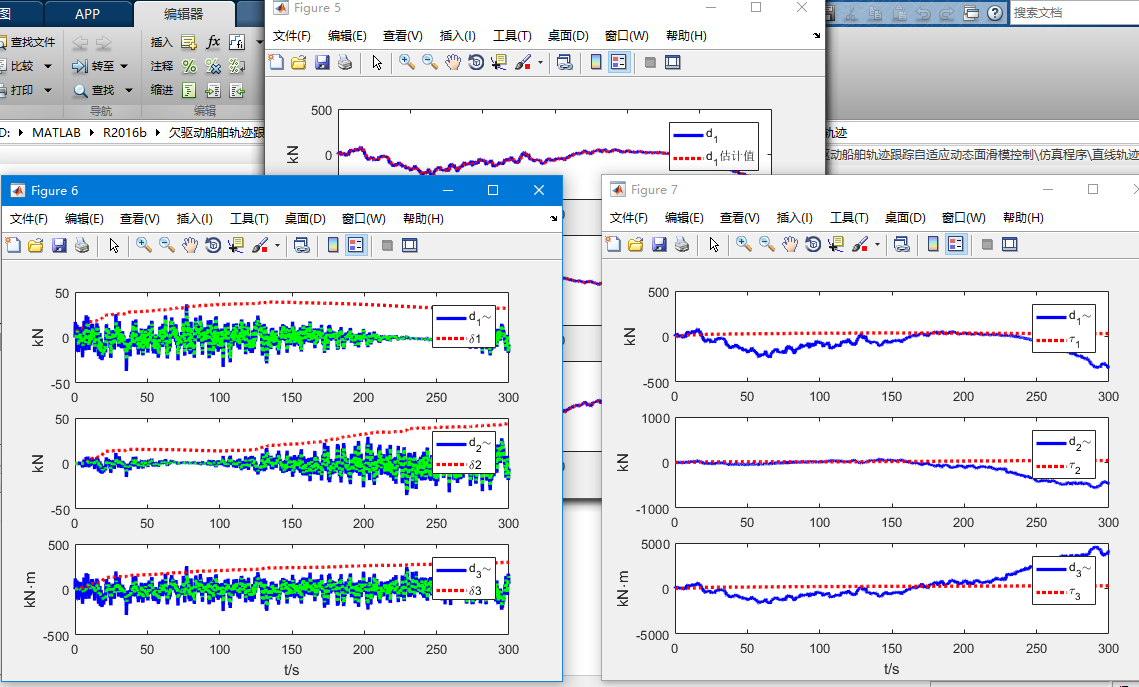The height and width of the screenshot is (687, 1139).
Task: Select Pan hand tool in Figure 7
Action: pos(790,245)
